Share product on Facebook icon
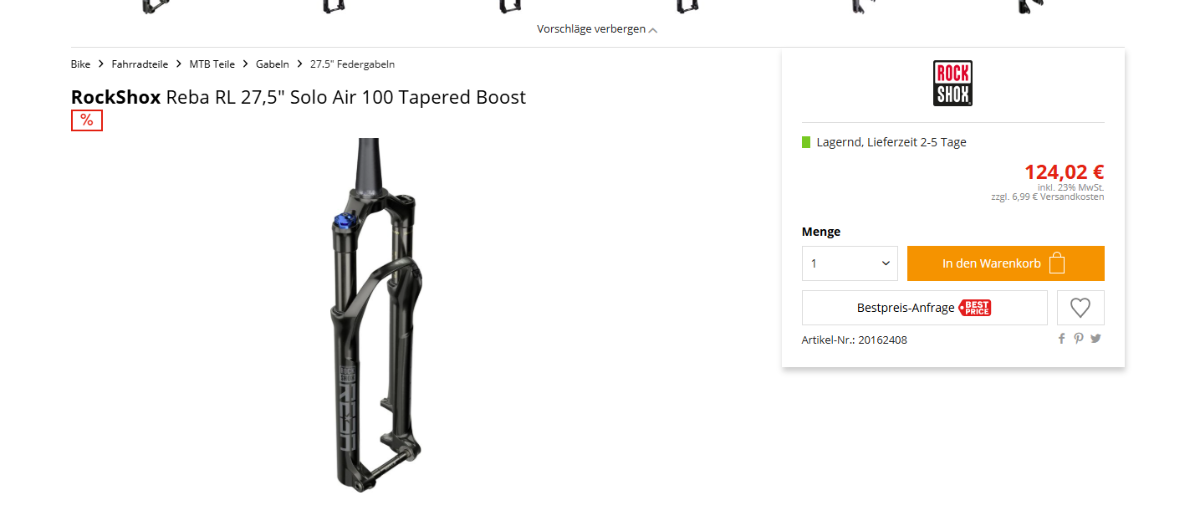The image size is (1200, 516). [1062, 339]
